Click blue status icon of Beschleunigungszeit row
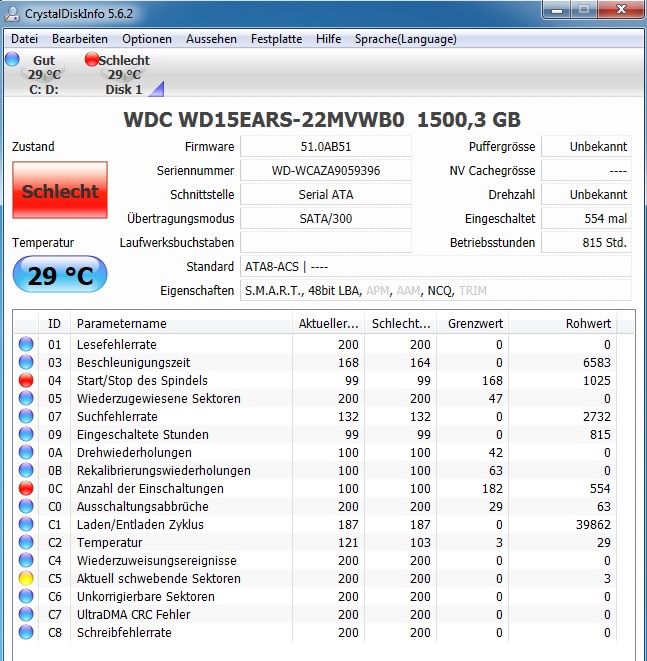This screenshot has height=661, width=647. click(26, 363)
